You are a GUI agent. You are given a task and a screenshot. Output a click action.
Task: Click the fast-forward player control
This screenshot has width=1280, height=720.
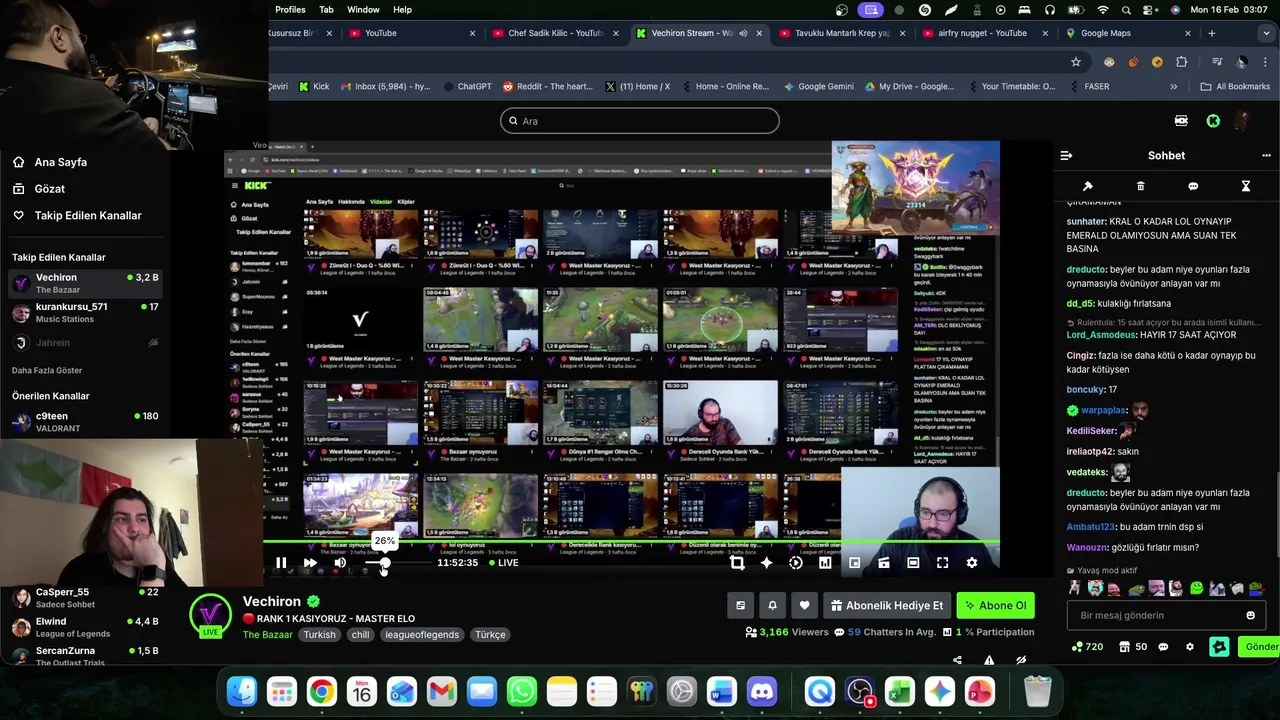(x=310, y=563)
